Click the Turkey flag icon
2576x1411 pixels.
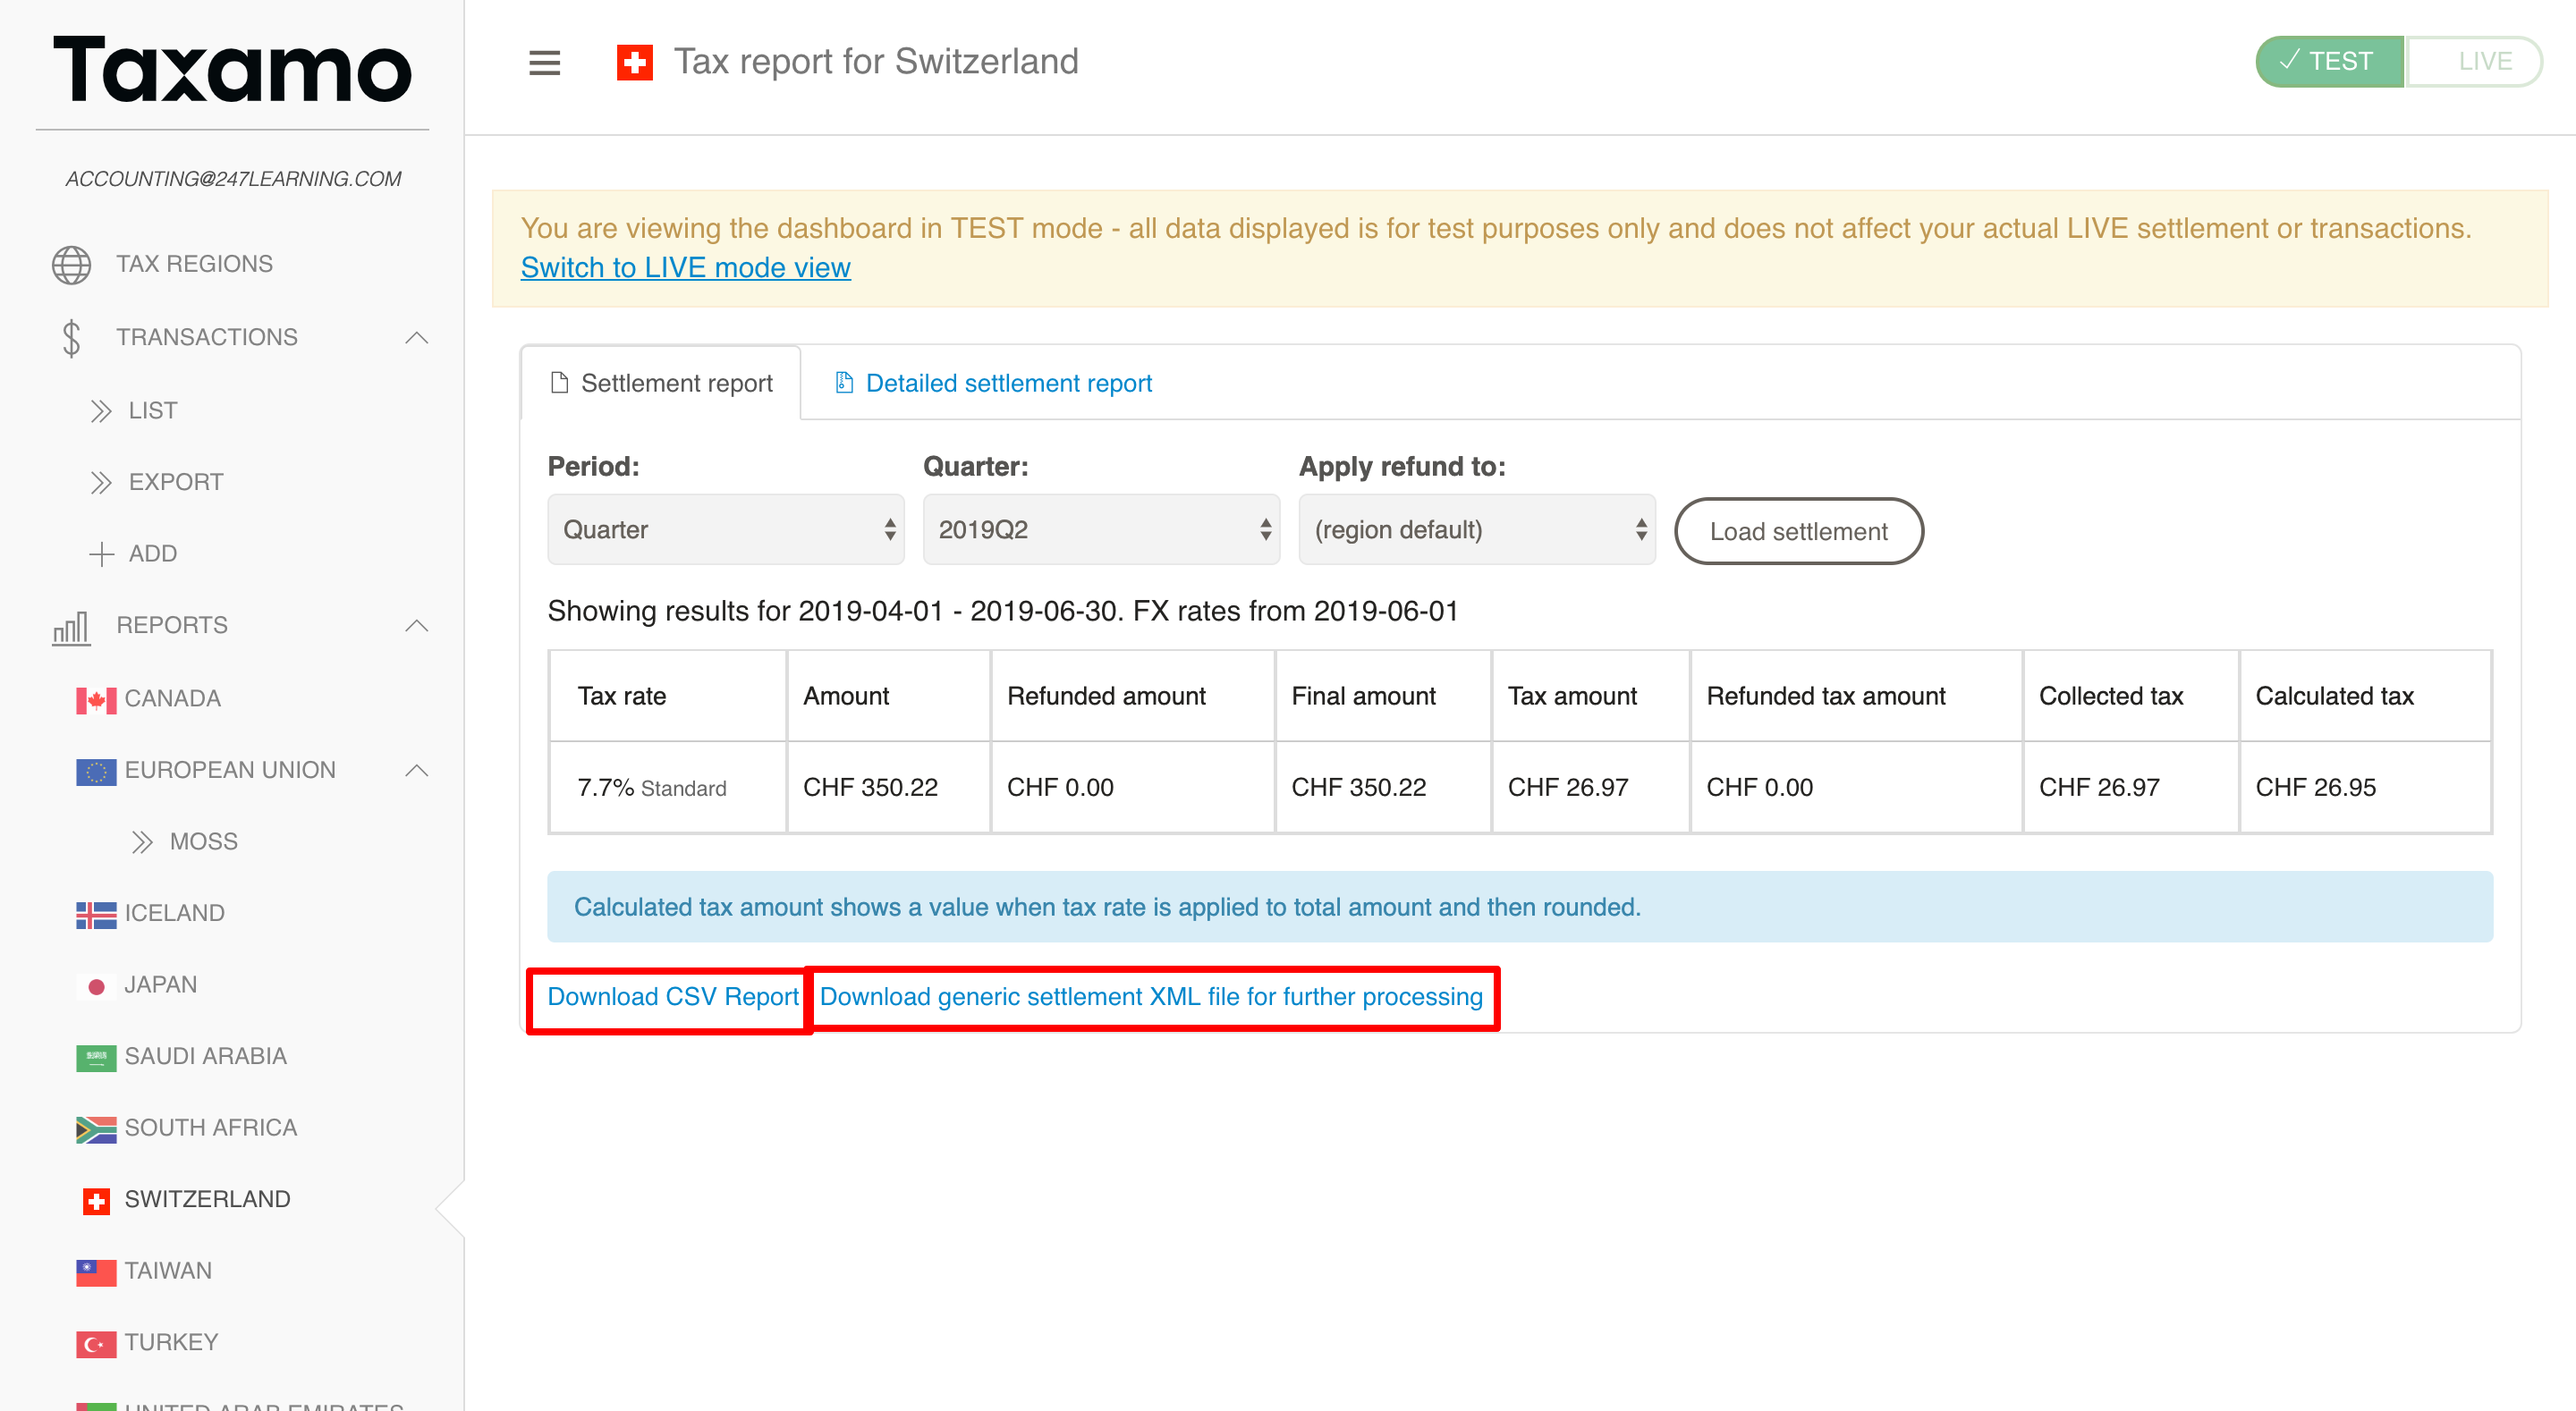[x=96, y=1343]
